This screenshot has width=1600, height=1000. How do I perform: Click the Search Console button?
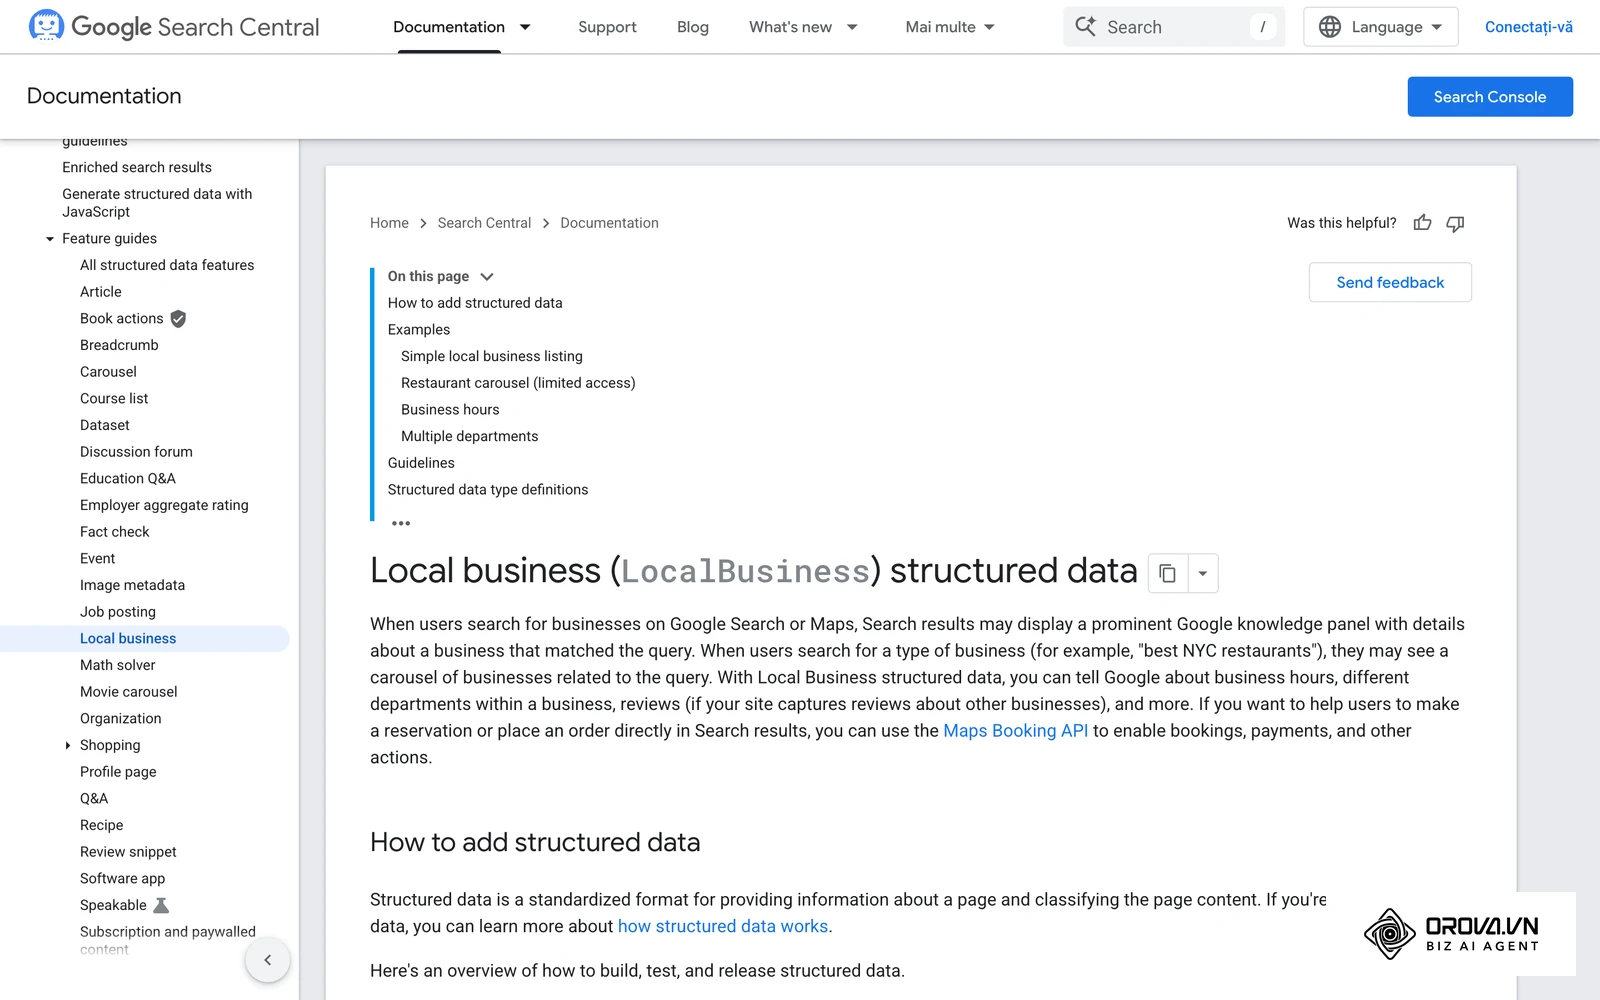(x=1490, y=97)
